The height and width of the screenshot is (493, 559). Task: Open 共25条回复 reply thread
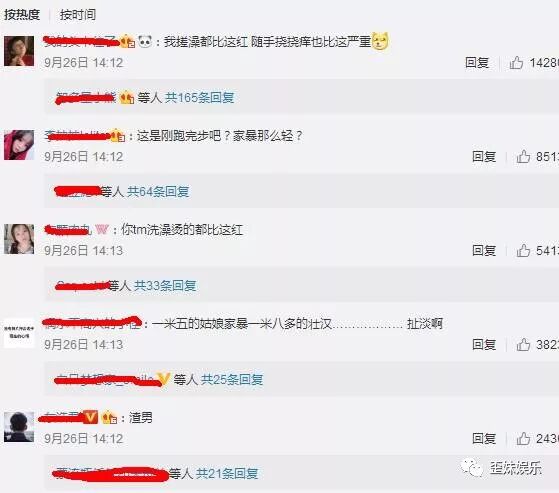(x=232, y=380)
